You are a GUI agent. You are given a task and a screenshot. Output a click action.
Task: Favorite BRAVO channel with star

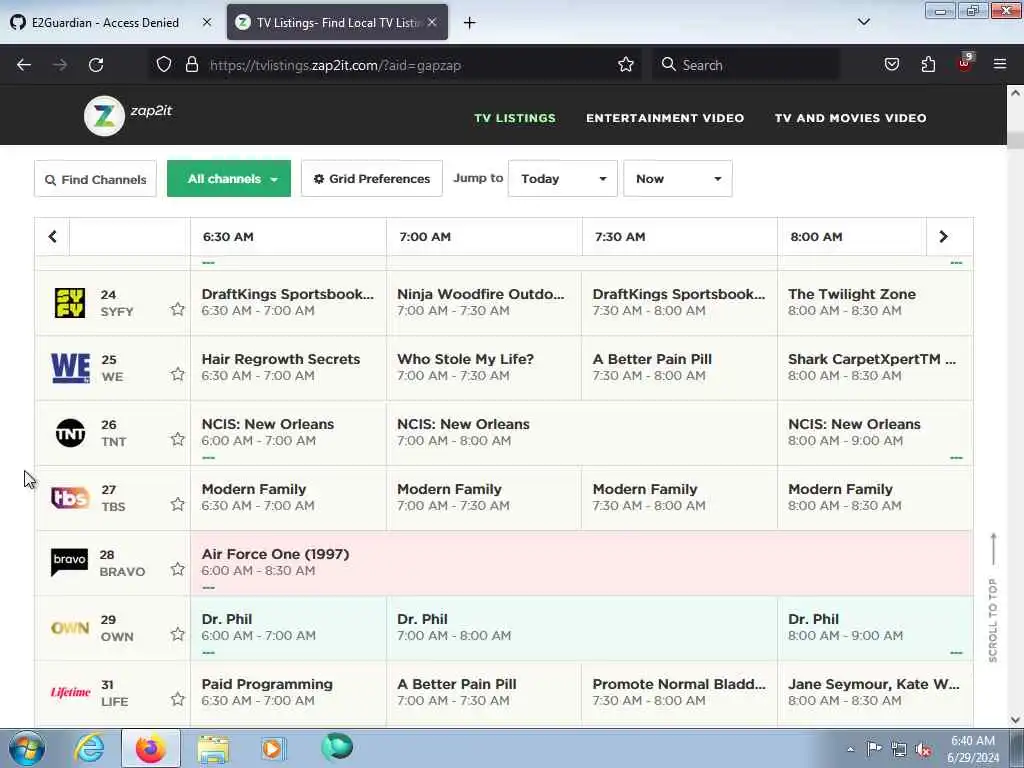click(177, 569)
